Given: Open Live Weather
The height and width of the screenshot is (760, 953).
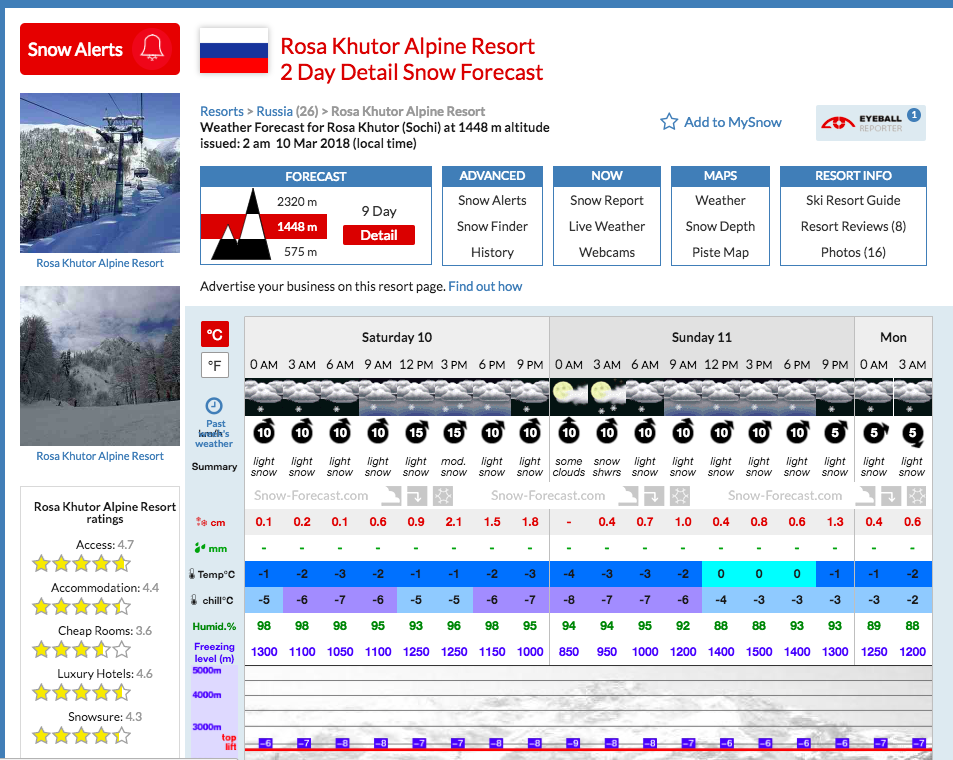Looking at the screenshot, I should point(607,227).
